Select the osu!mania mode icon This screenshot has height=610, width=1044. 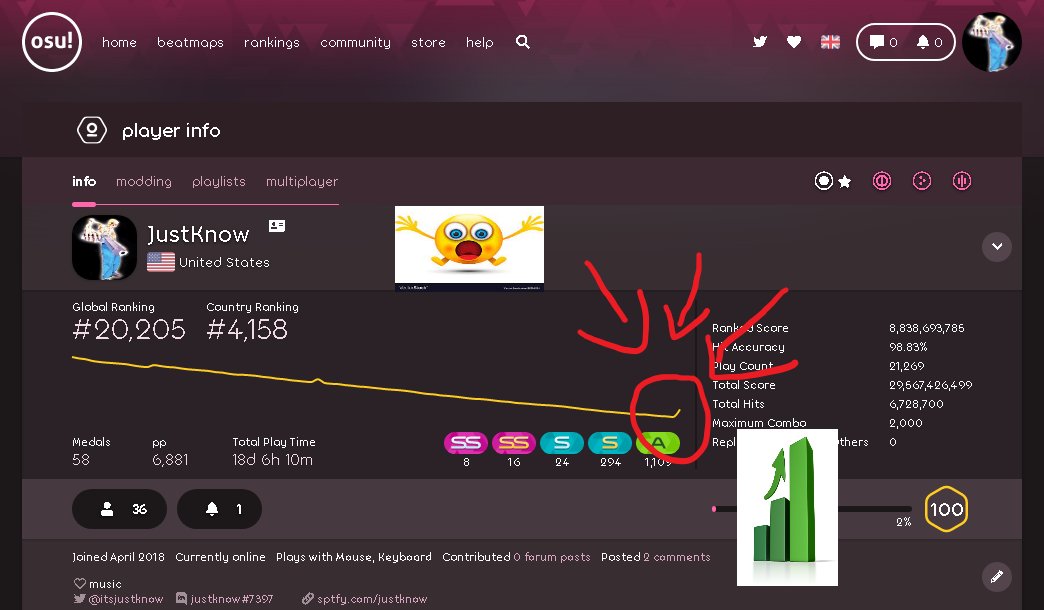[961, 181]
